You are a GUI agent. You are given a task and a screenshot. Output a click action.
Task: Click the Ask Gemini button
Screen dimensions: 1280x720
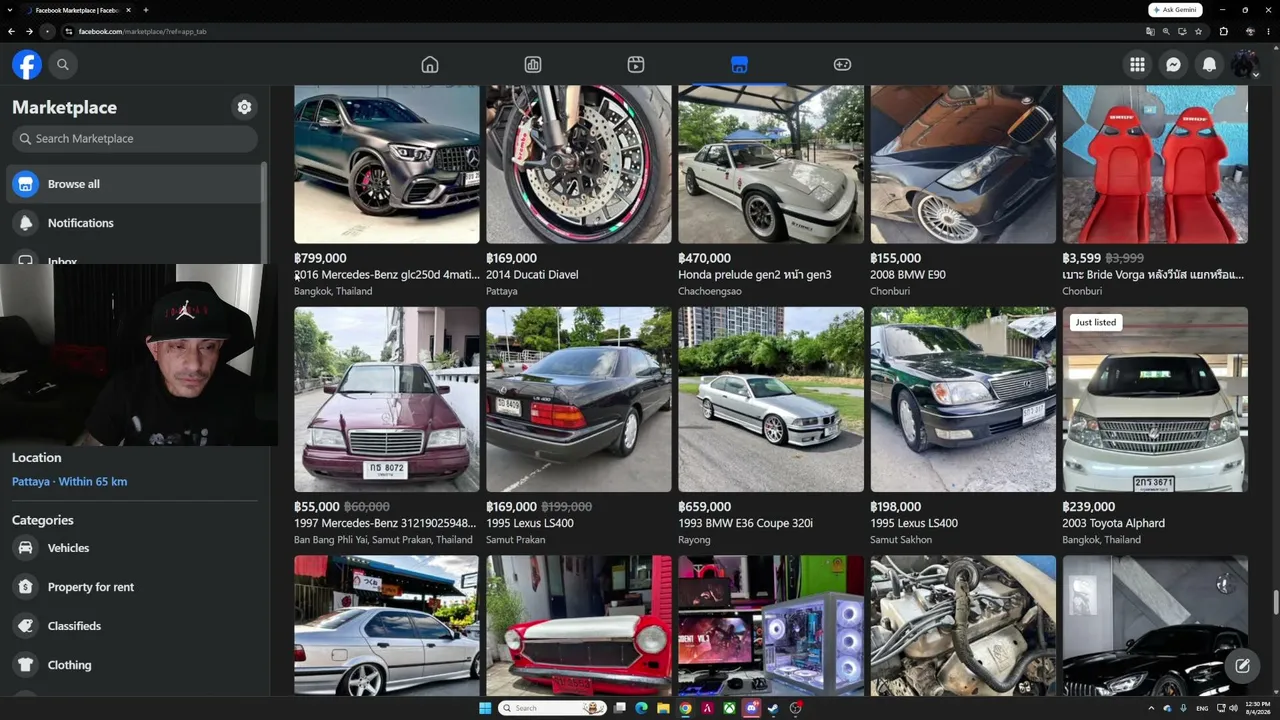click(x=1176, y=10)
